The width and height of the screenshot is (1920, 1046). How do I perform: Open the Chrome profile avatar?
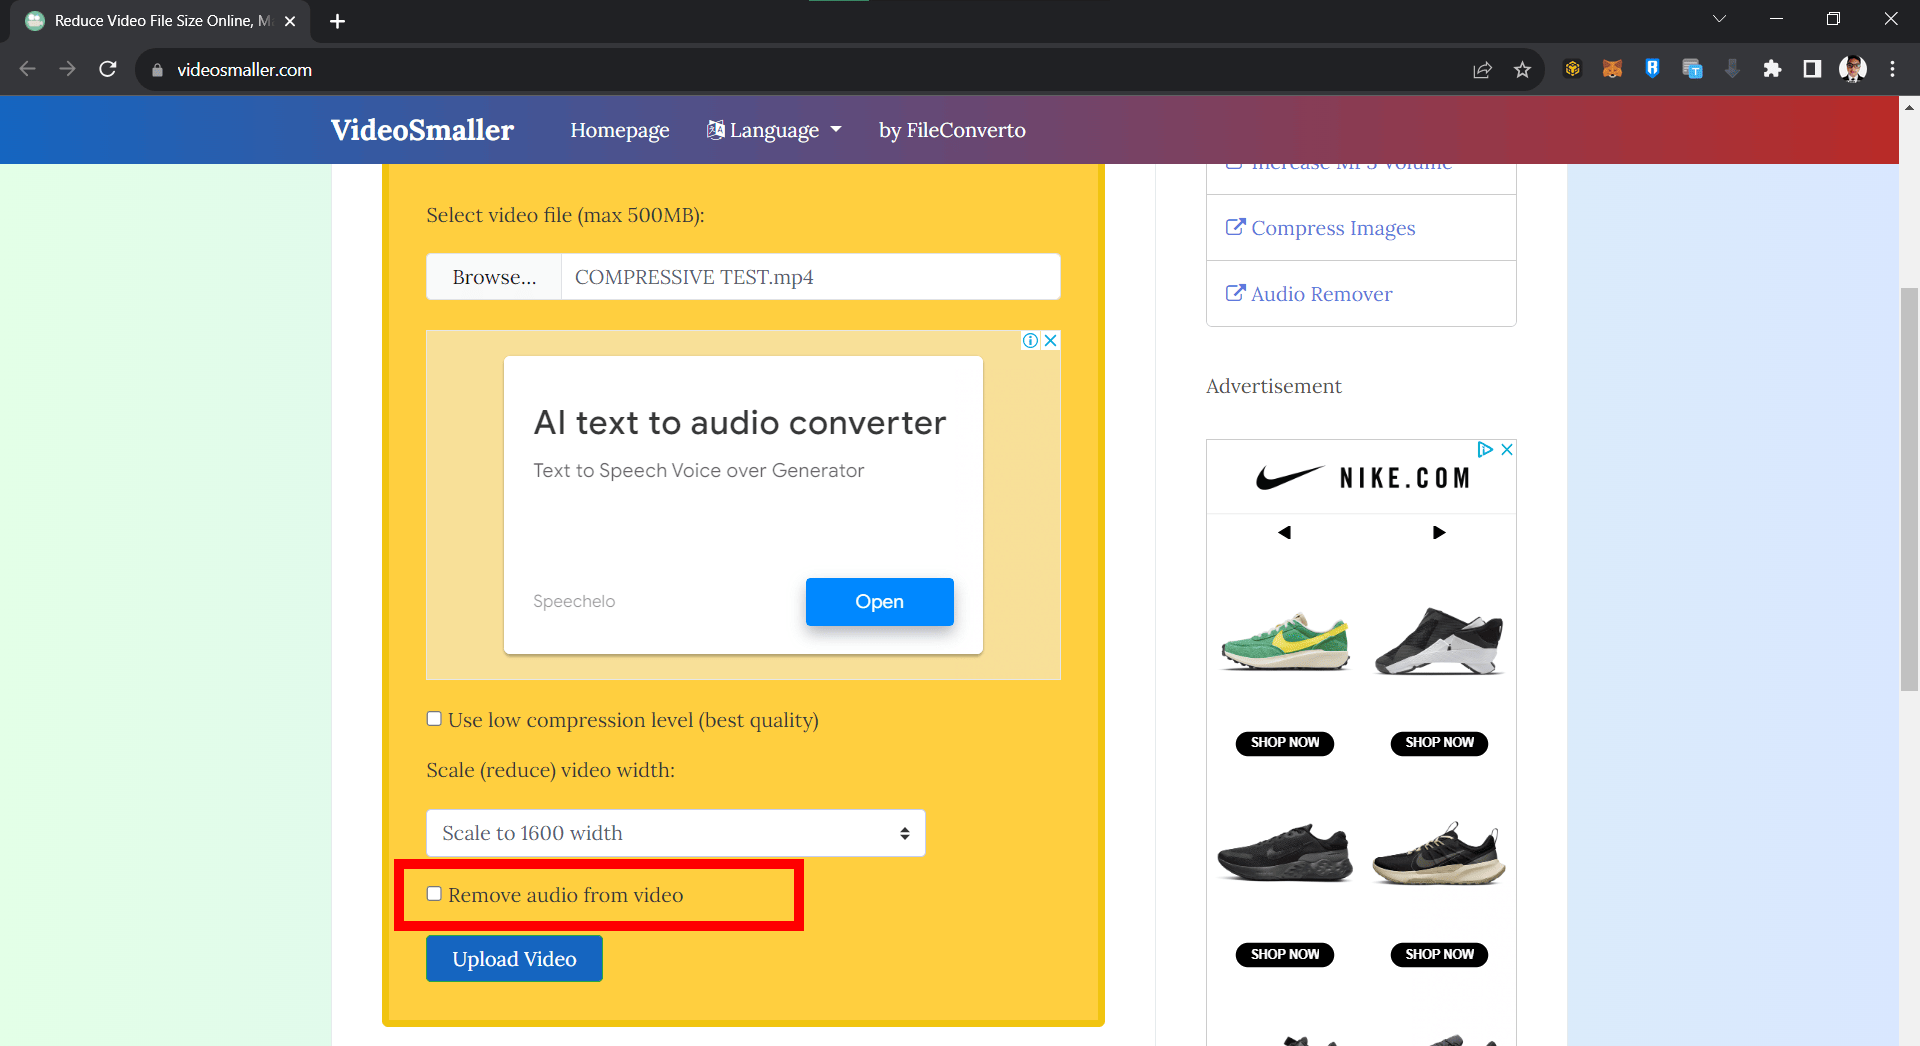(x=1853, y=69)
